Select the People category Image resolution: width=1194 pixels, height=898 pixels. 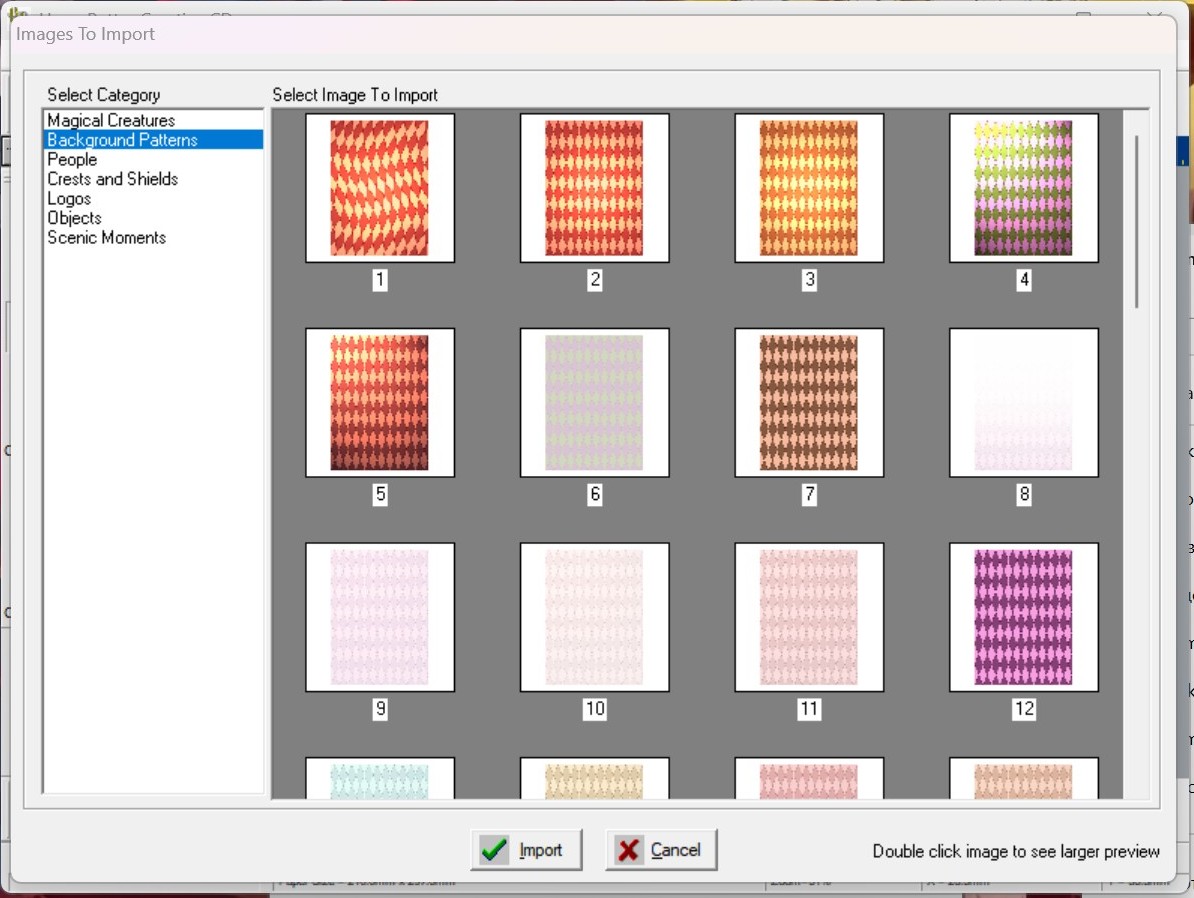tap(72, 159)
